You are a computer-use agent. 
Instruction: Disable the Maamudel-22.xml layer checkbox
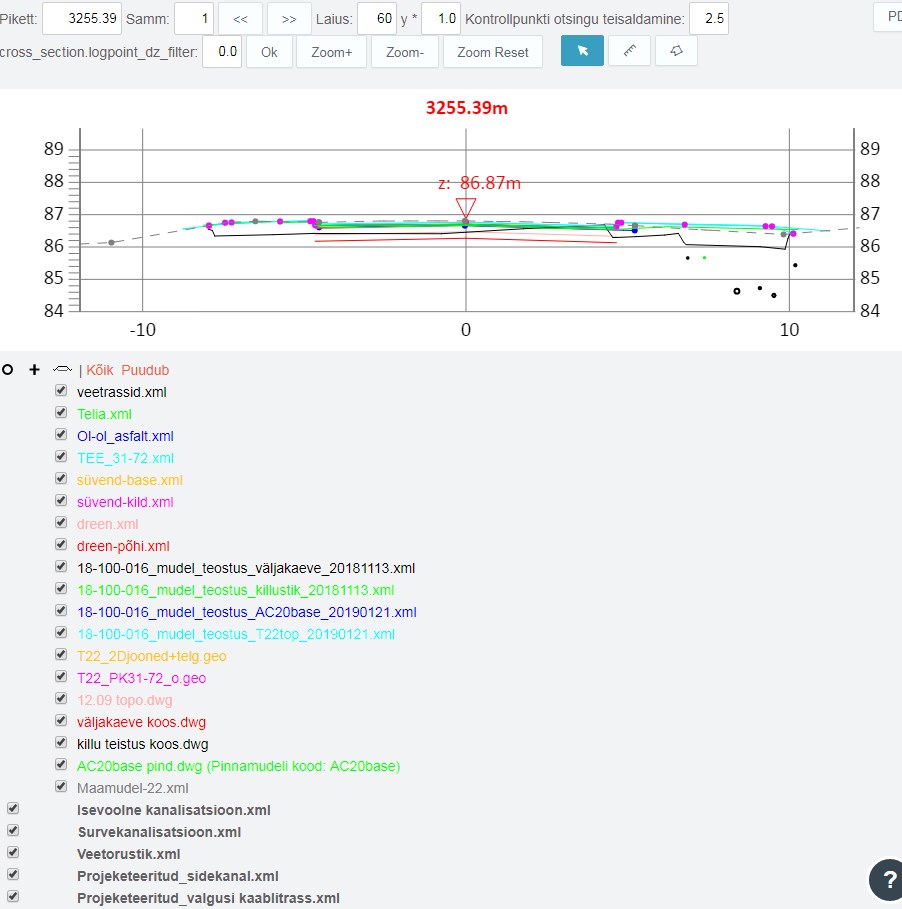point(61,787)
